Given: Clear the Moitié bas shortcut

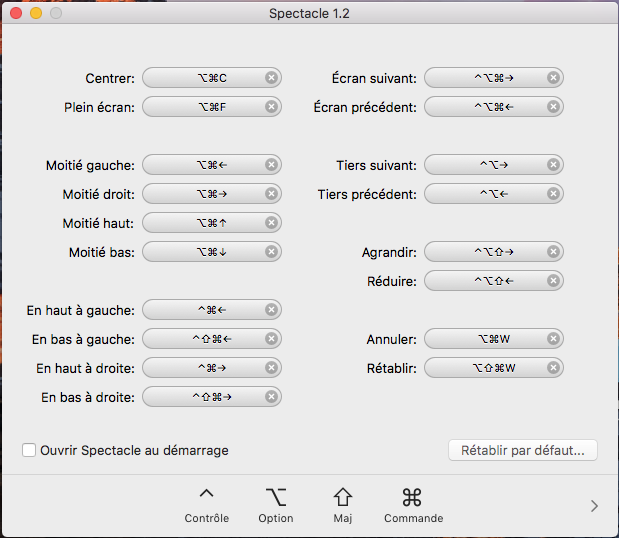Looking at the screenshot, I should coord(271,252).
